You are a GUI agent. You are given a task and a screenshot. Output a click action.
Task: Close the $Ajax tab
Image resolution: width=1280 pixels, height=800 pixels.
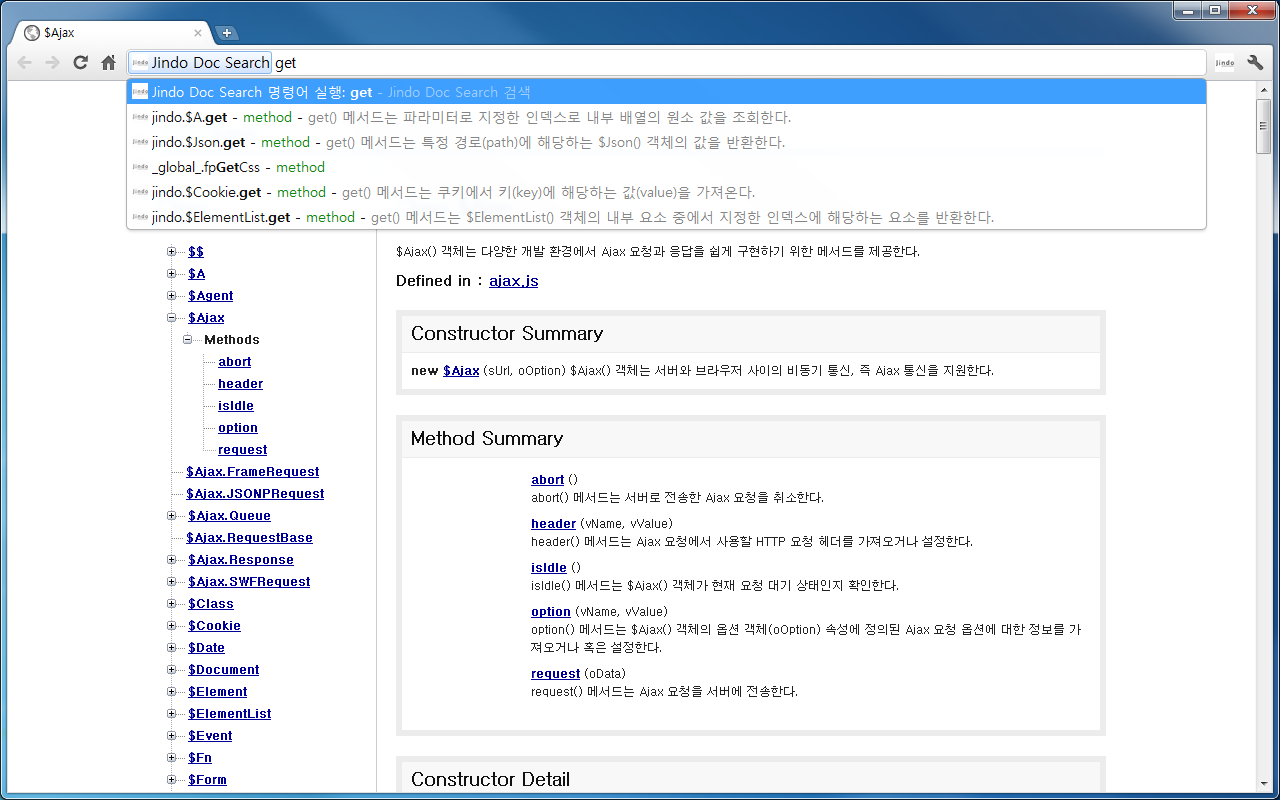click(x=198, y=33)
